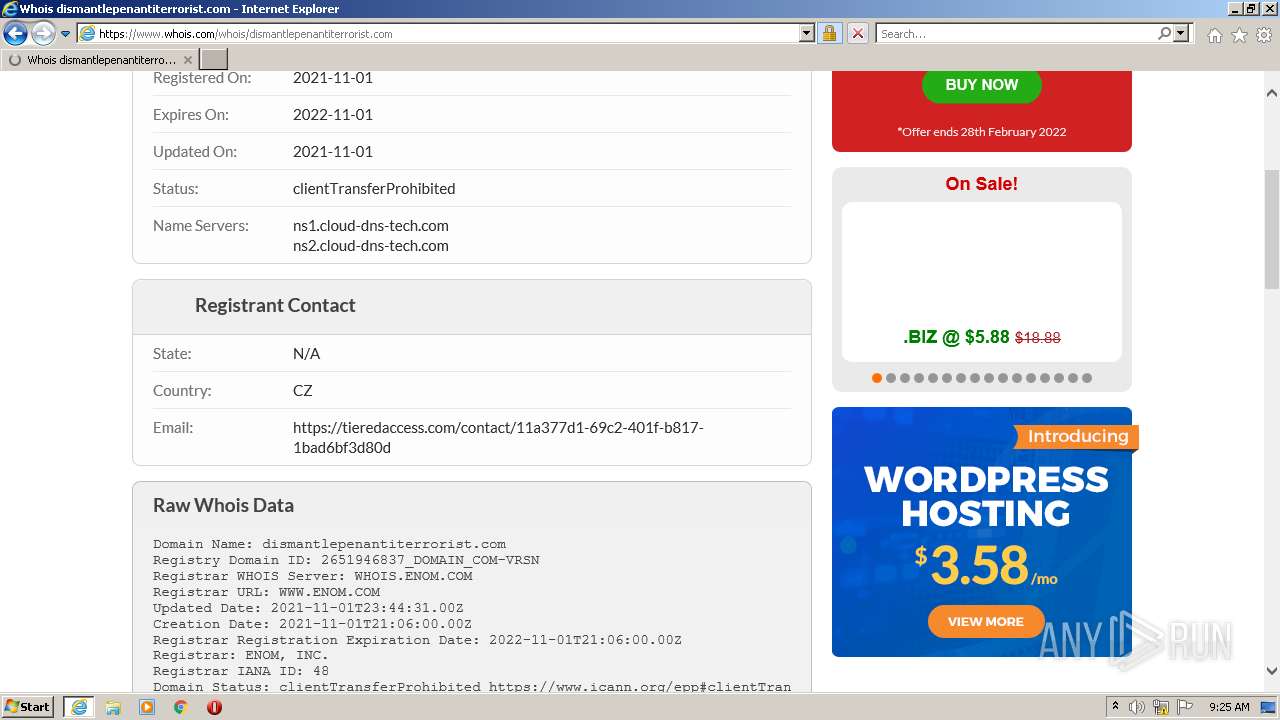Click the VIEW MORE WordPress hosting button

986,621
